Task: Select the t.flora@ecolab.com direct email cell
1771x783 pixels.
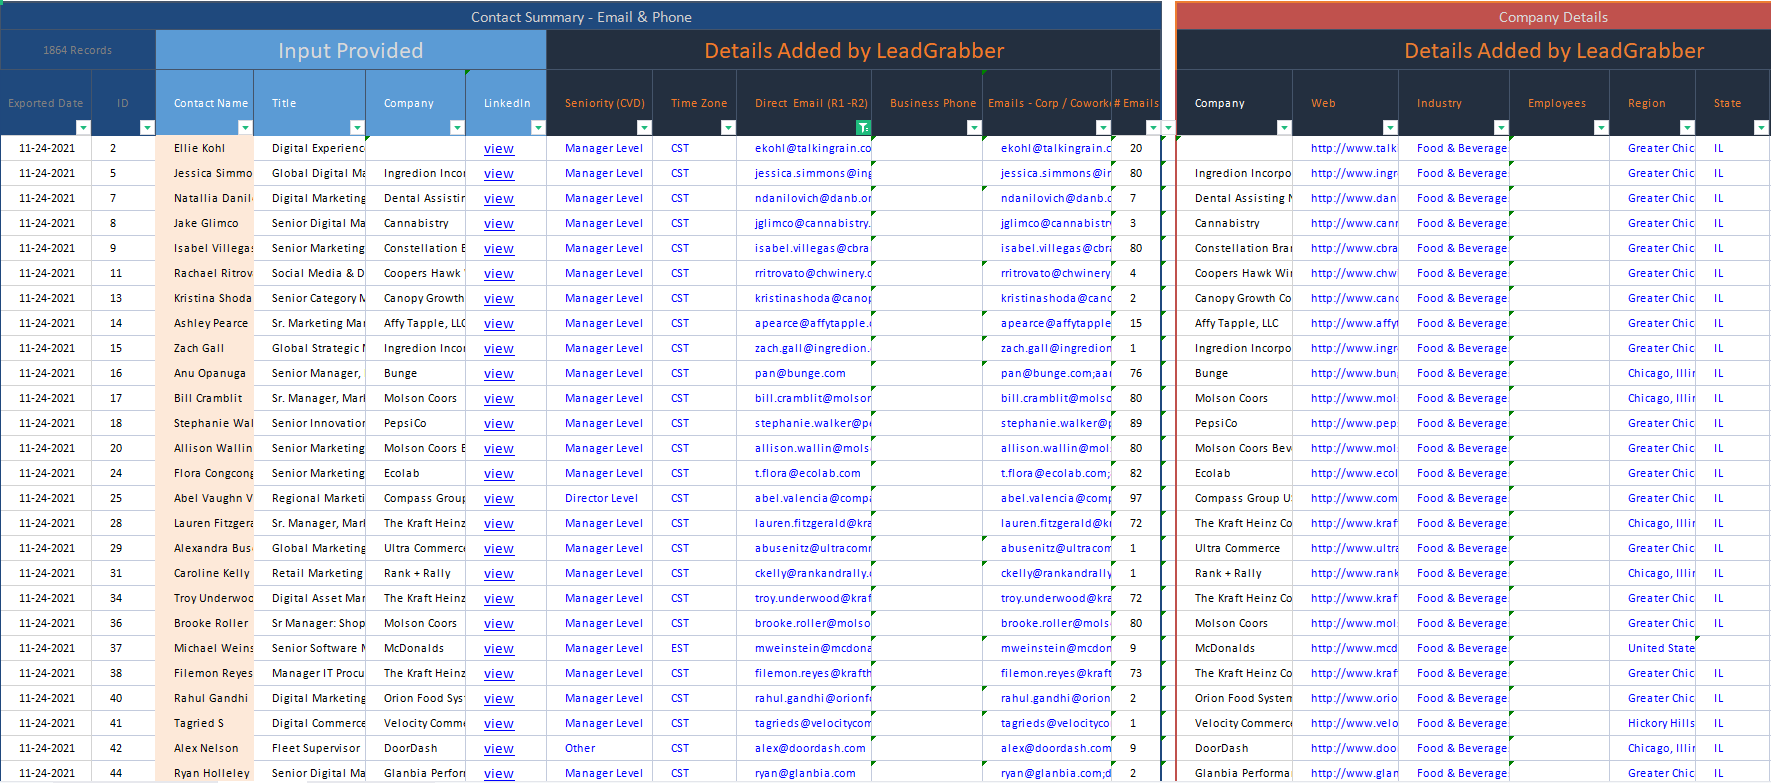Action: [804, 473]
